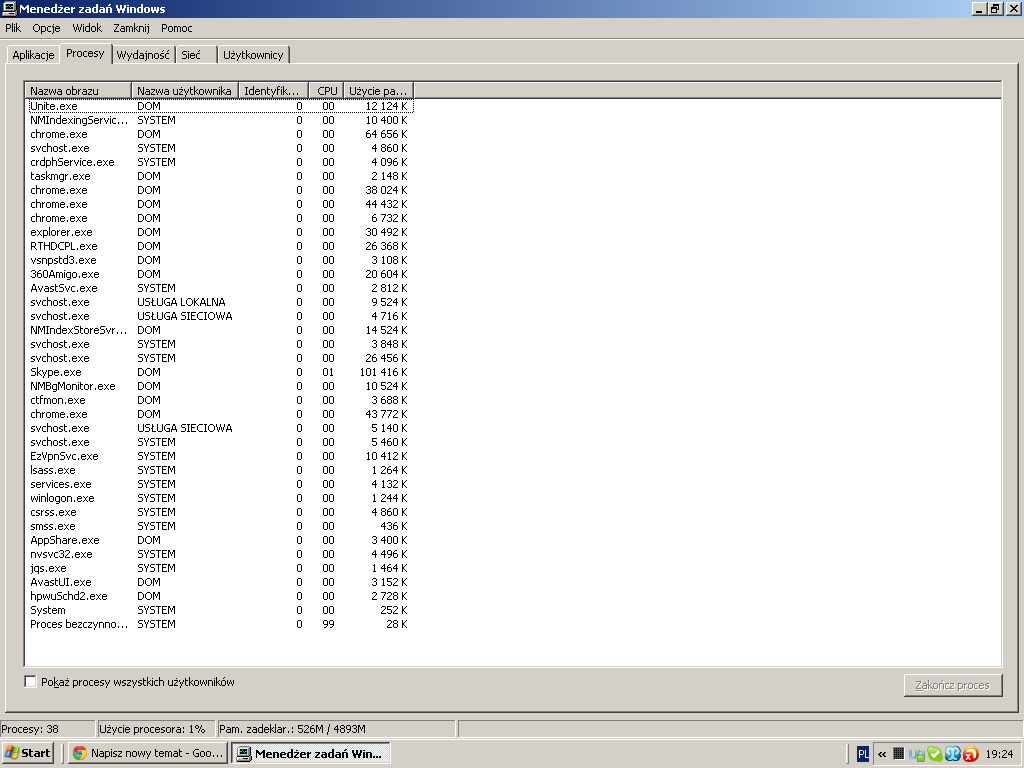Click the Skype icon in system tray
The width and height of the screenshot is (1024, 768).
coord(934,754)
